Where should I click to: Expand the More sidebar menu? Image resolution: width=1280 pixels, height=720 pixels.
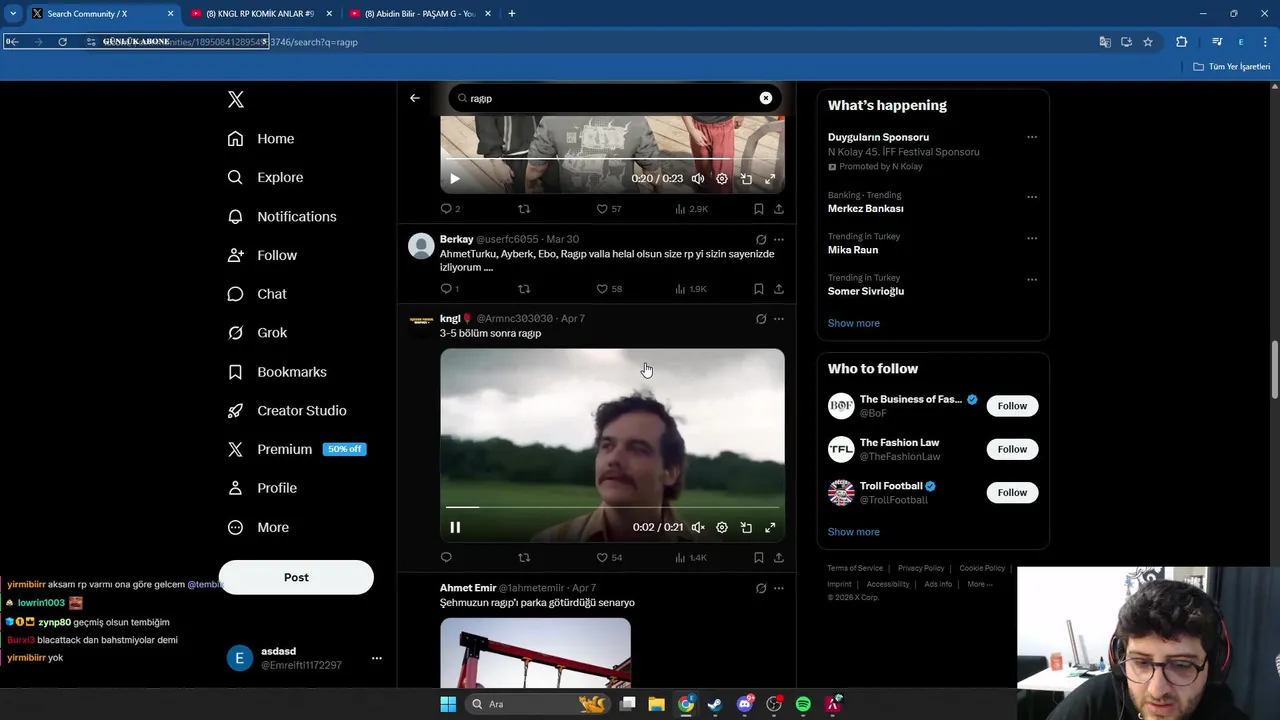[258, 527]
